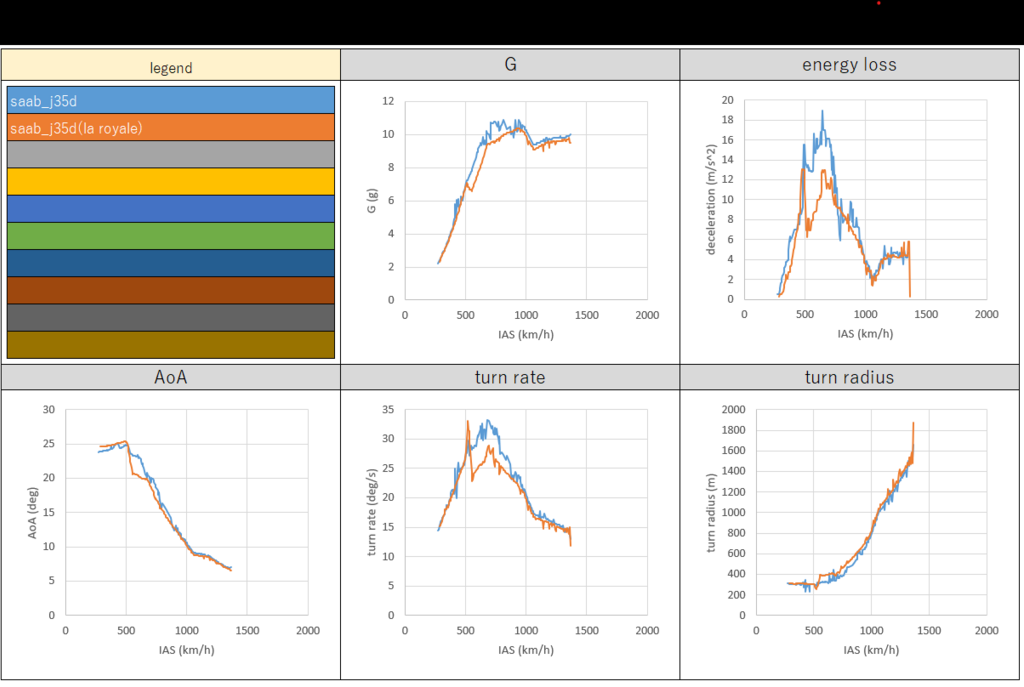Click the olive bottom legend swatch
This screenshot has width=1024, height=687.
click(170, 344)
